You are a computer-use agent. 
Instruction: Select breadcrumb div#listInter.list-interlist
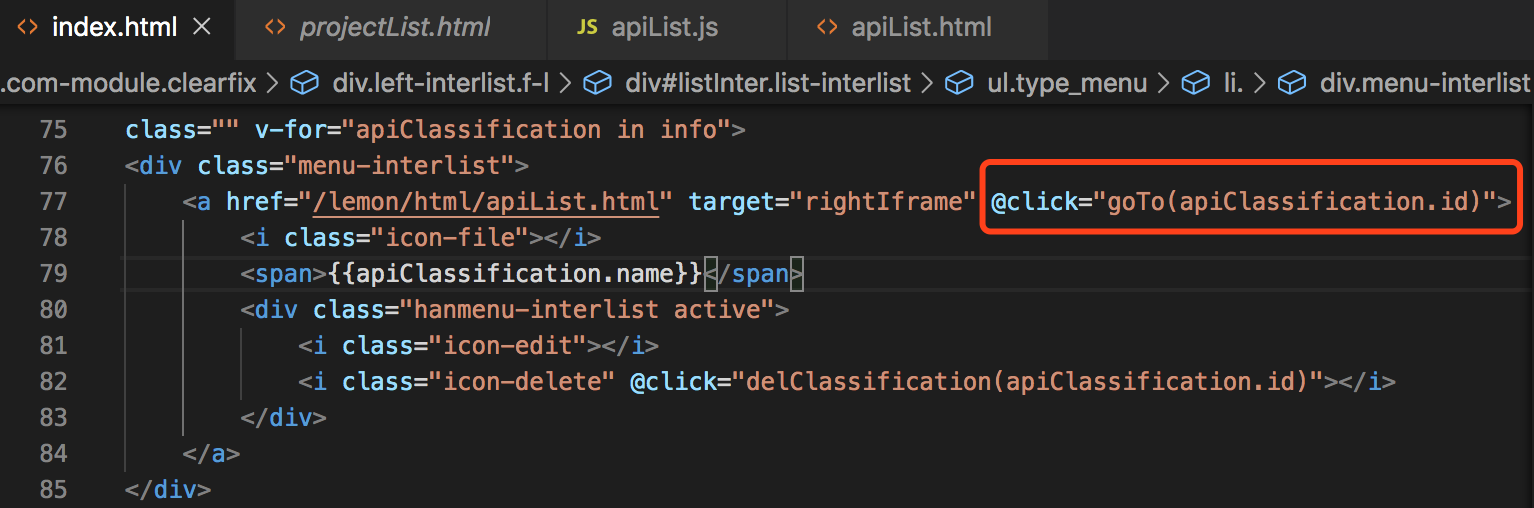(768, 83)
